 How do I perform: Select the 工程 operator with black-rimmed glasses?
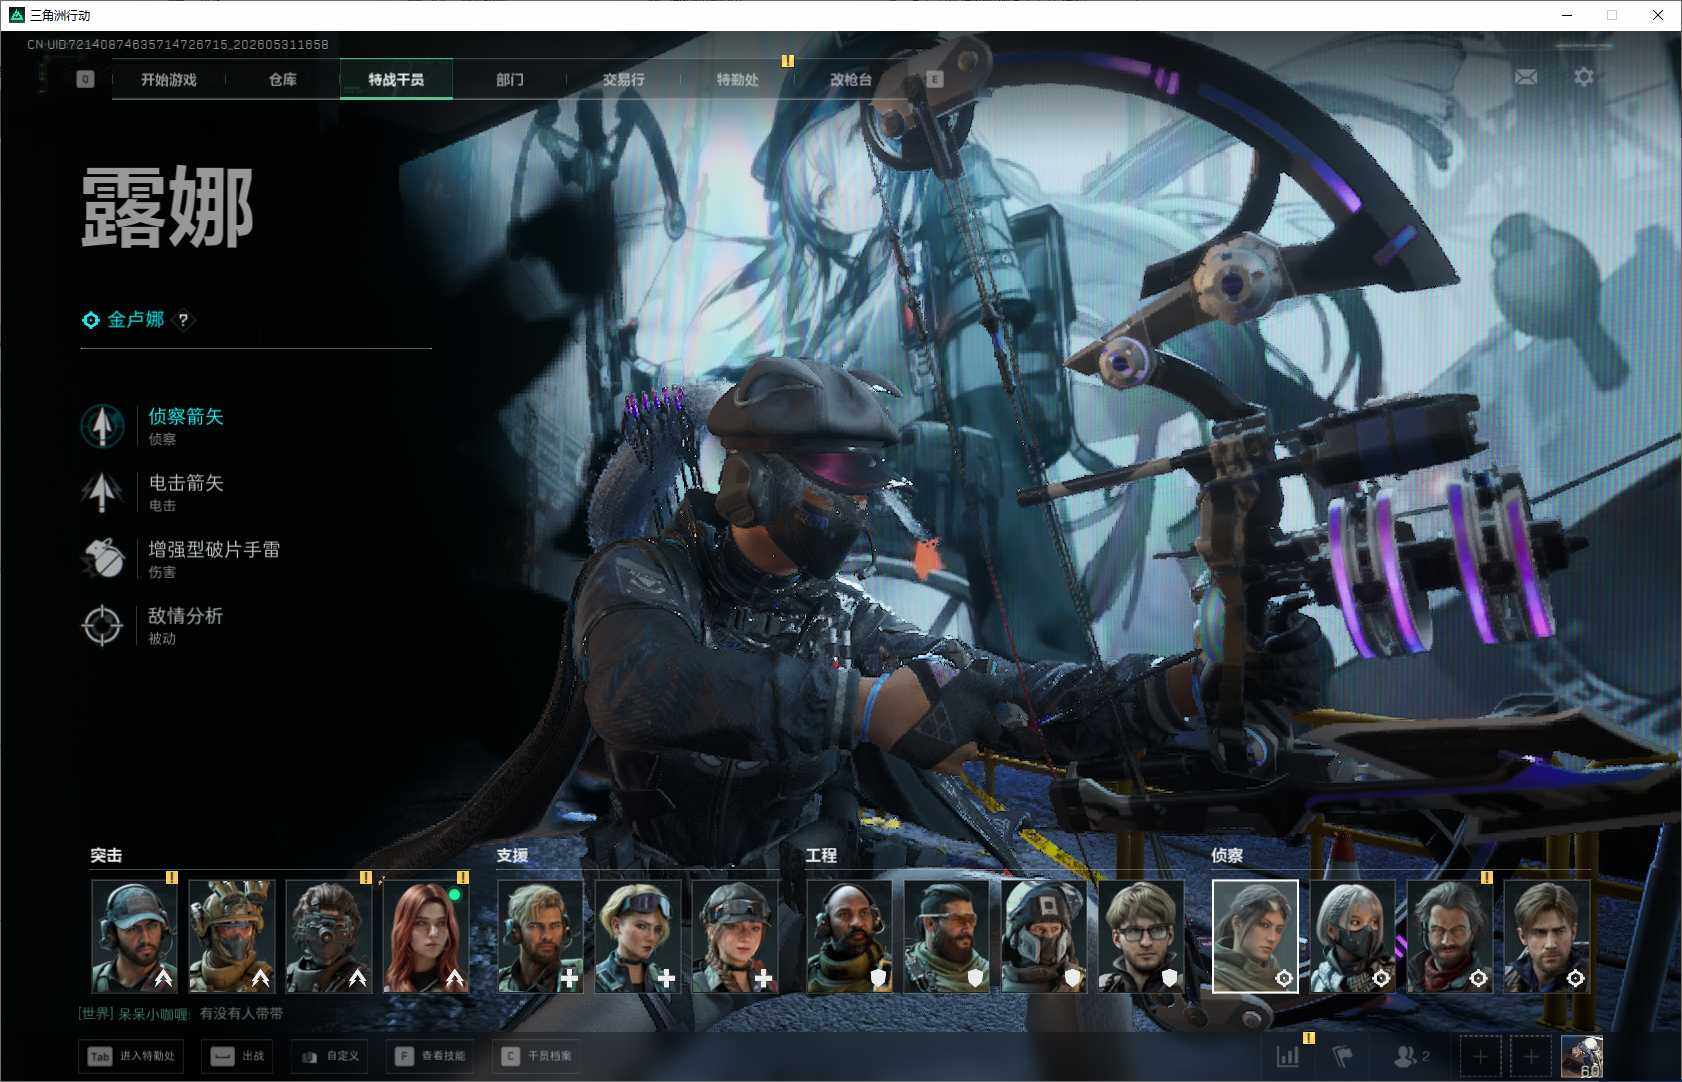1141,937
